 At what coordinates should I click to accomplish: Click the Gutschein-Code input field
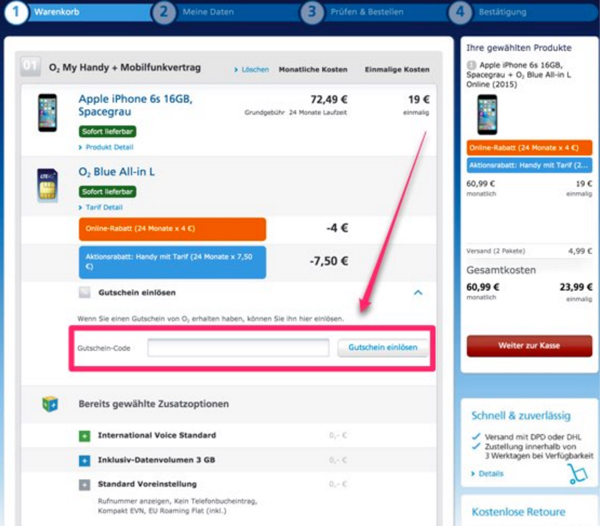pos(238,348)
